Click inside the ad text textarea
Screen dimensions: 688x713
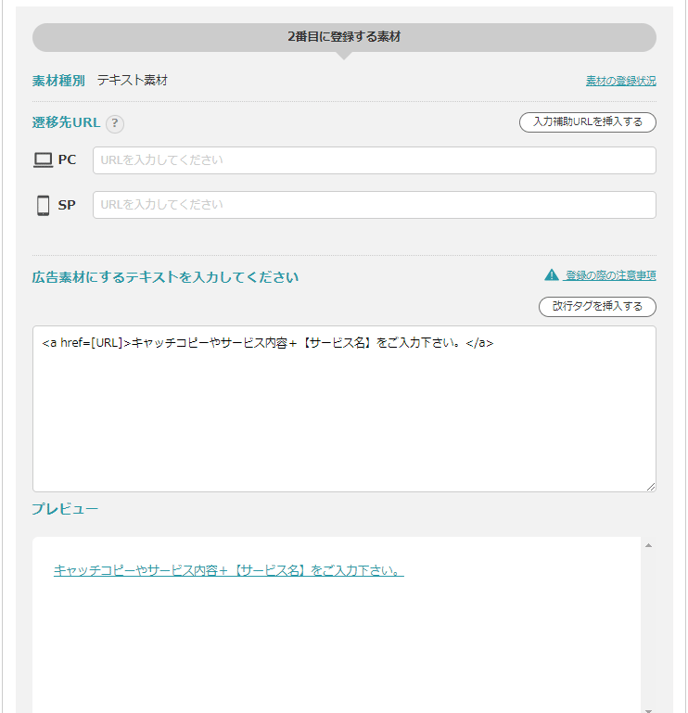344,408
